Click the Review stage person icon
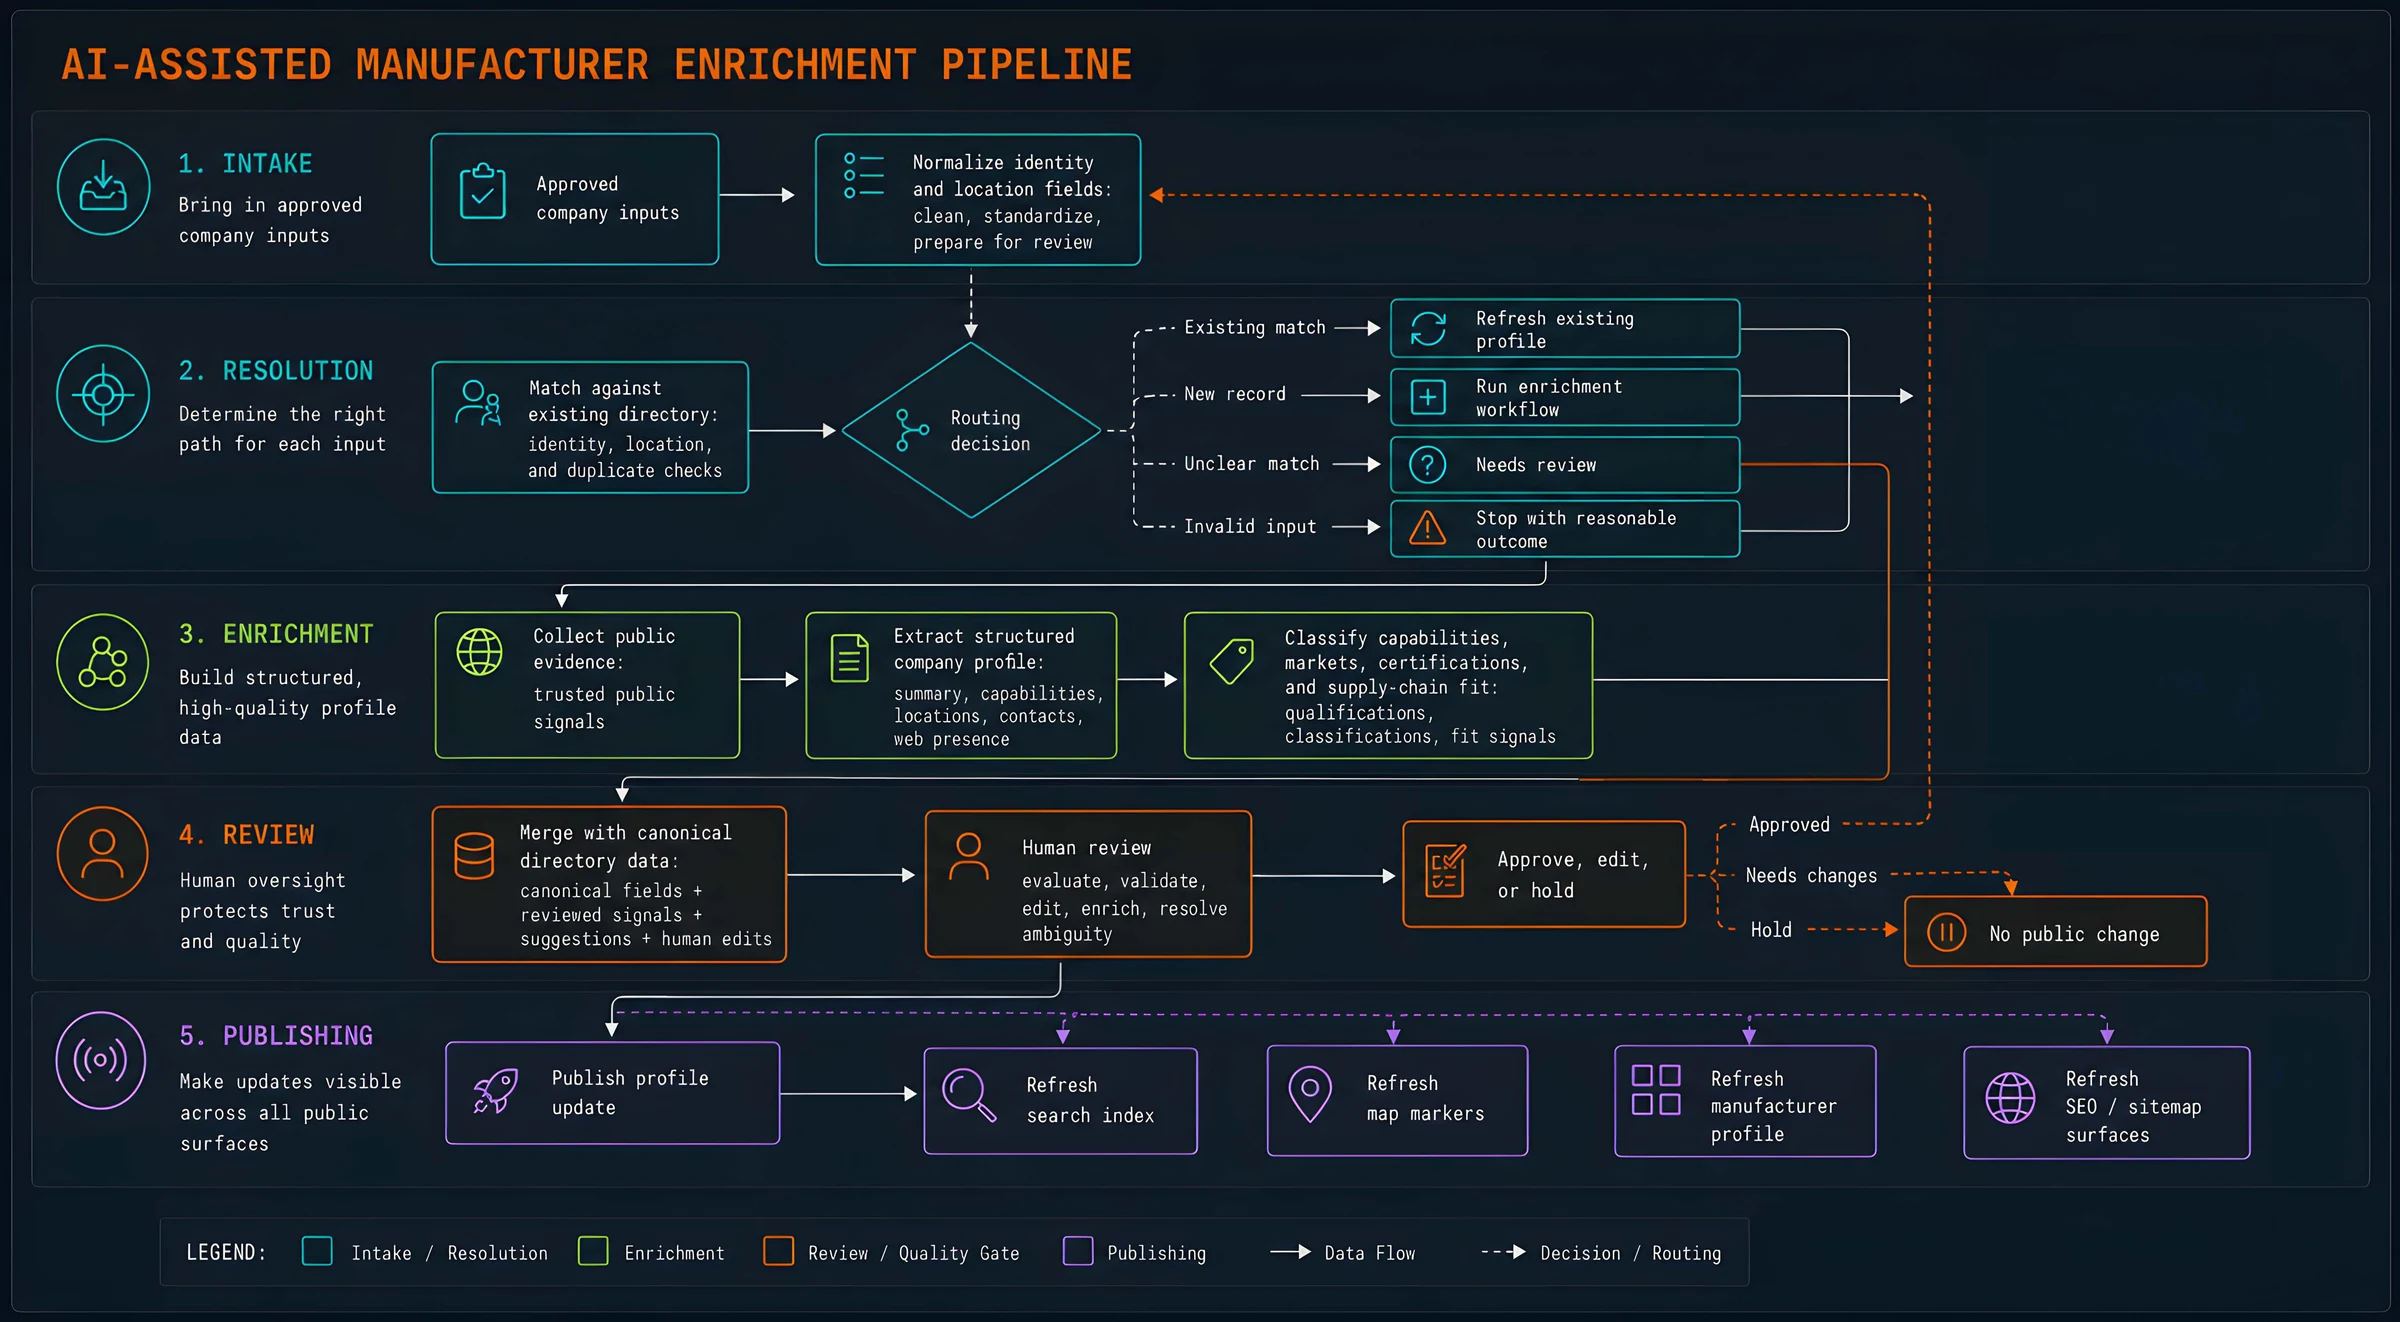 [103, 854]
